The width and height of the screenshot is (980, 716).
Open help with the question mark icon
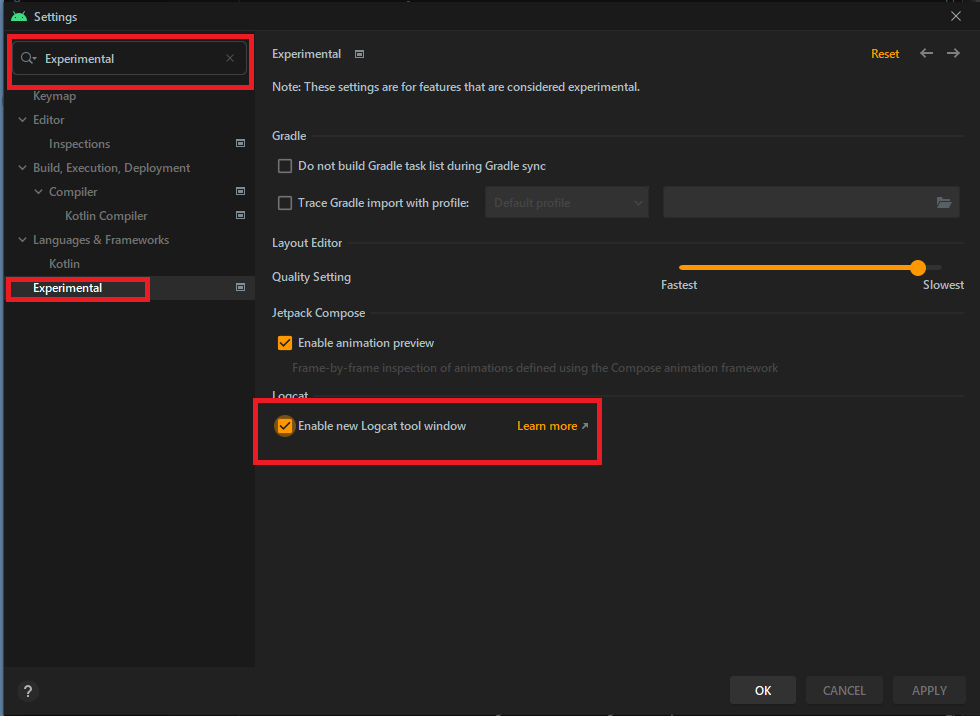click(28, 691)
